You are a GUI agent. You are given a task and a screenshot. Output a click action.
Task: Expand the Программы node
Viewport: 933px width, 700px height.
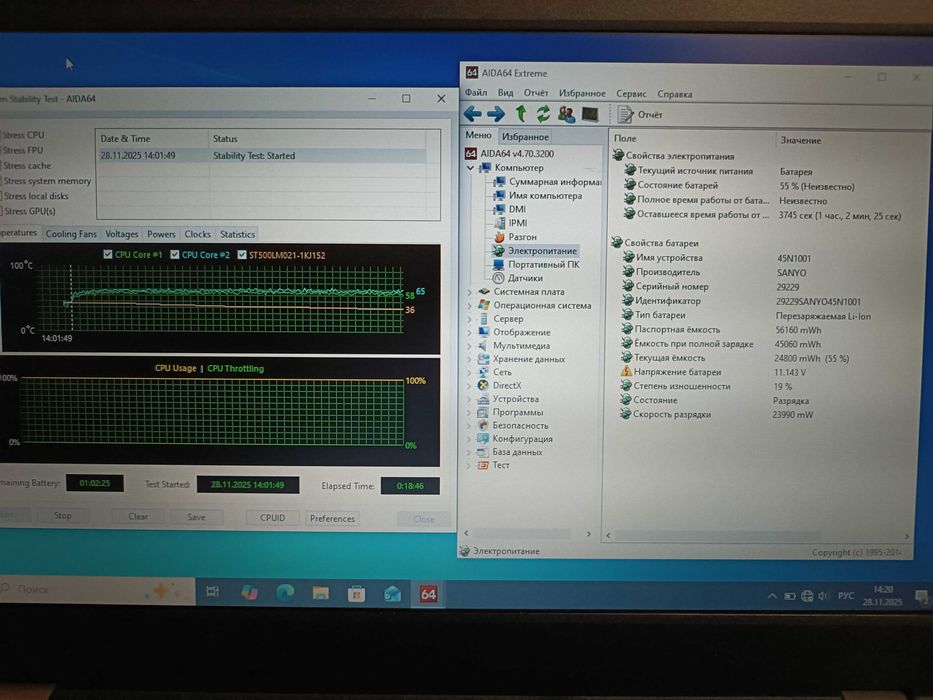pyautogui.click(x=469, y=412)
